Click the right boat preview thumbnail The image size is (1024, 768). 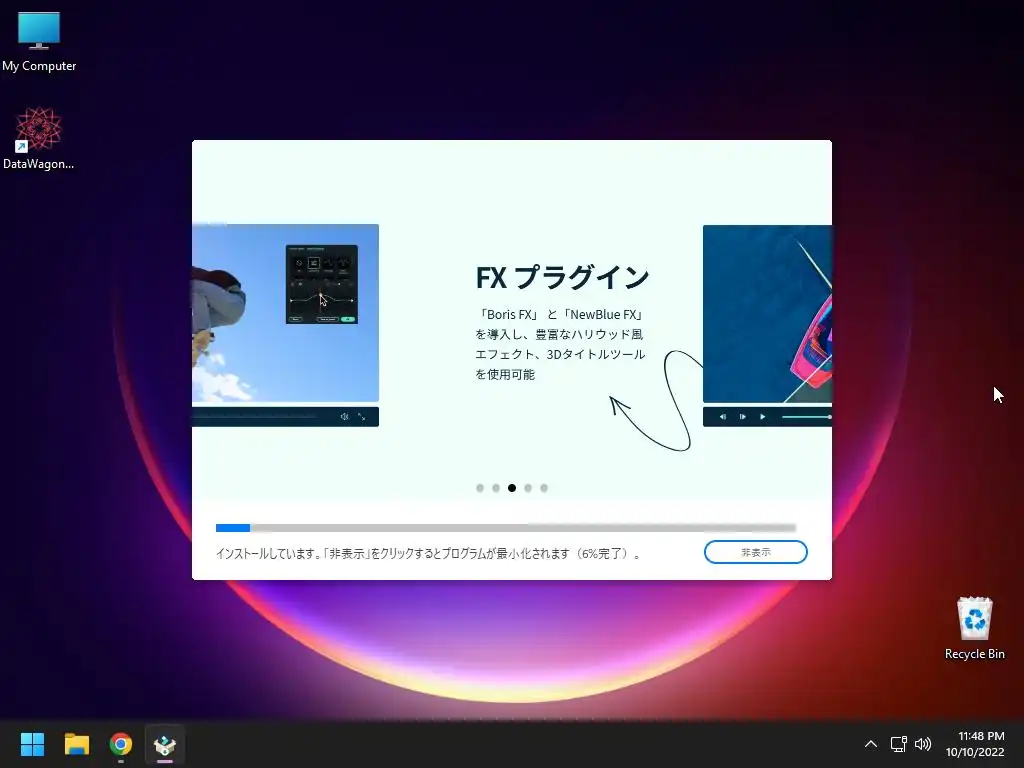[767, 313]
